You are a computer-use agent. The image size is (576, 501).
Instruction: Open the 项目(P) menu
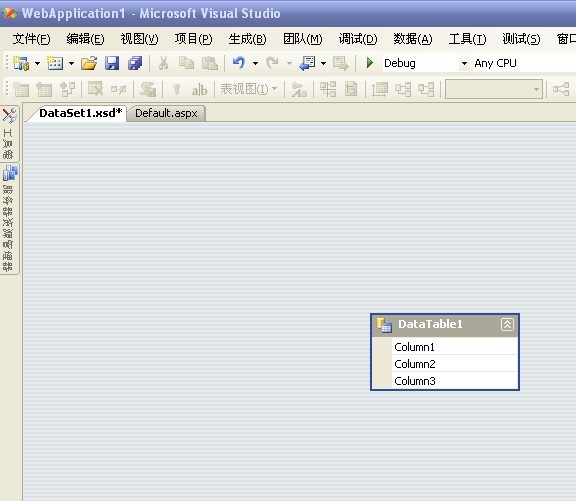click(x=194, y=39)
